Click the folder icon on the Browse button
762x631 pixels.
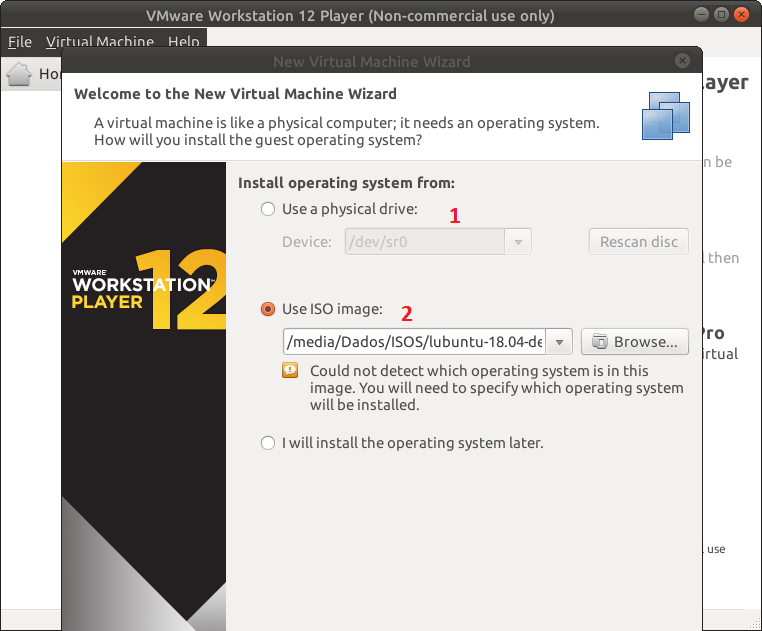click(x=600, y=342)
